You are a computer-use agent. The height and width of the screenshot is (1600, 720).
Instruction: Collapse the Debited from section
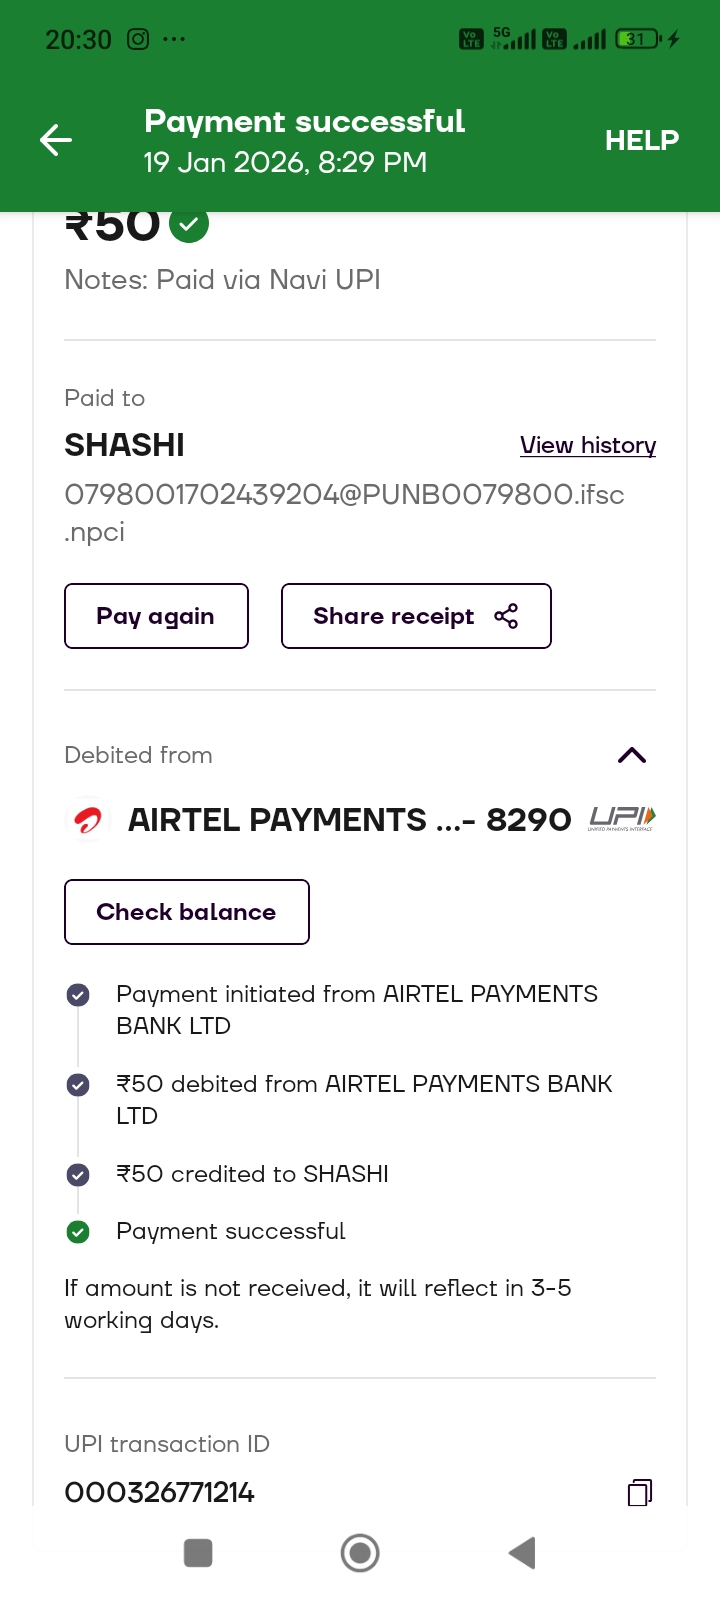point(632,755)
